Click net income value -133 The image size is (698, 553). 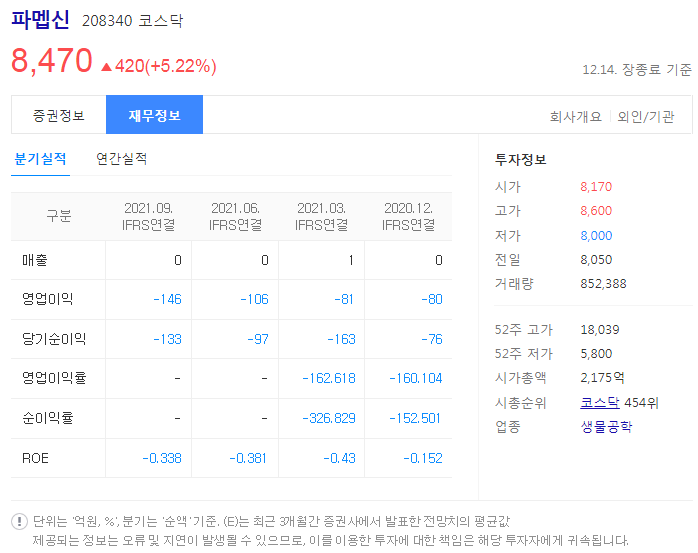[167, 339]
